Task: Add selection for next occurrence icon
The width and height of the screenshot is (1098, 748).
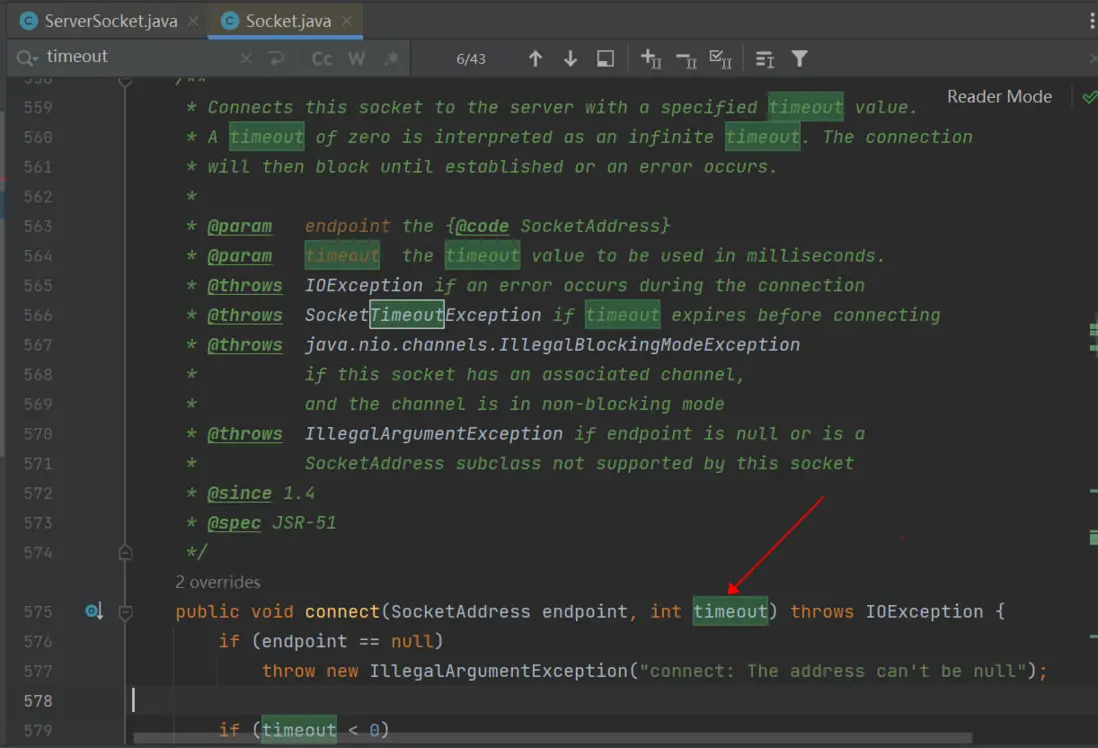Action: click(x=651, y=59)
